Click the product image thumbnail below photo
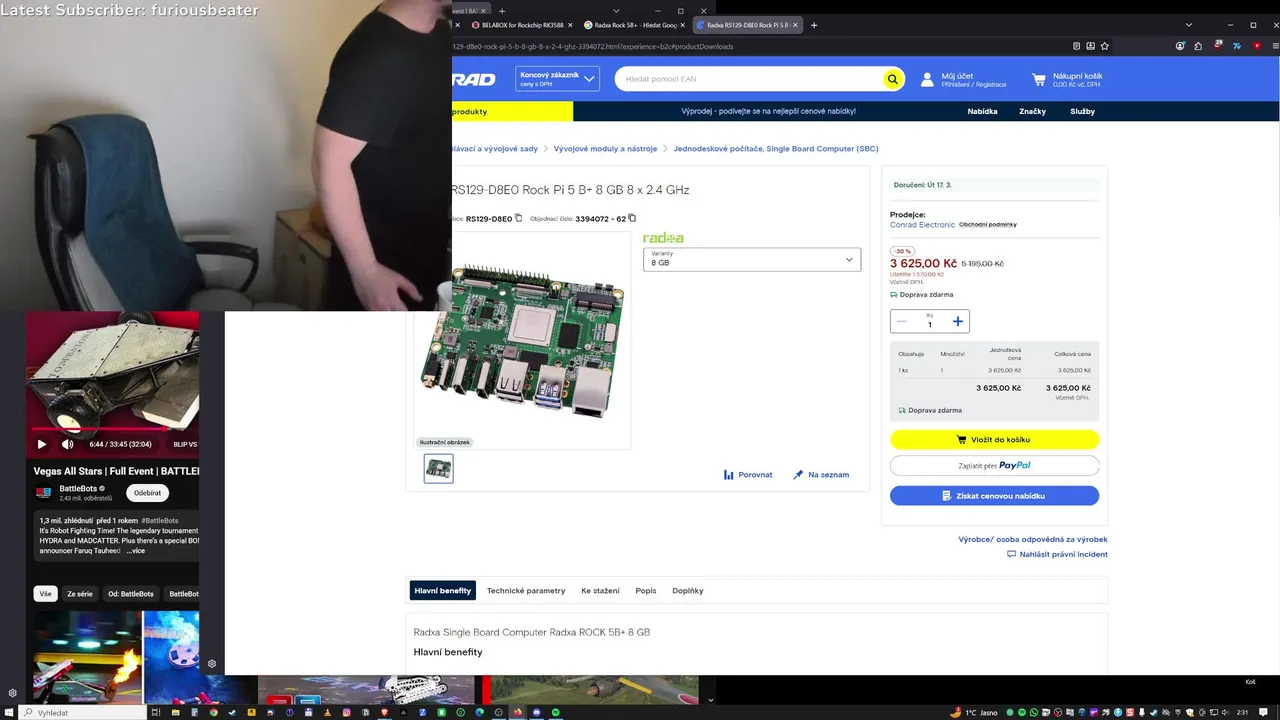 coord(438,469)
